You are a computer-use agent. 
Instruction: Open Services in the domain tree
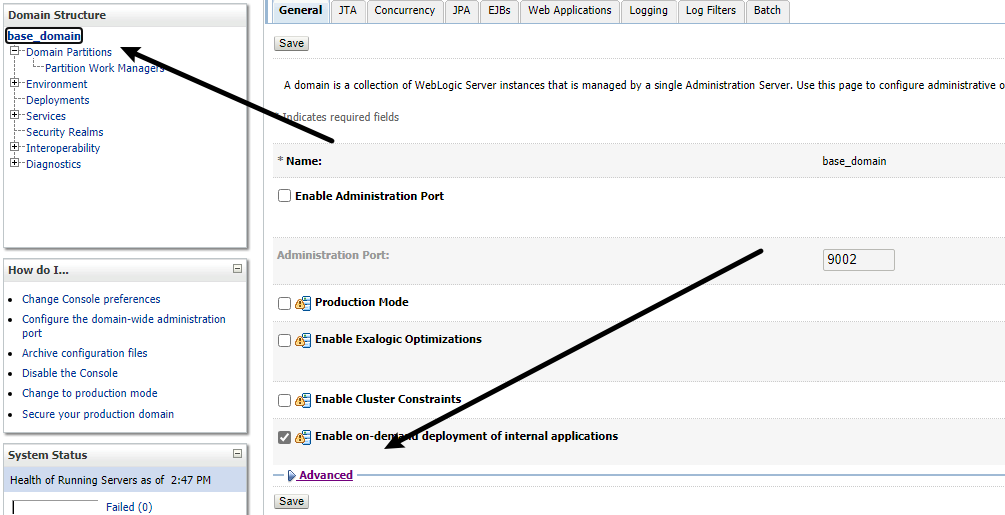[46, 116]
